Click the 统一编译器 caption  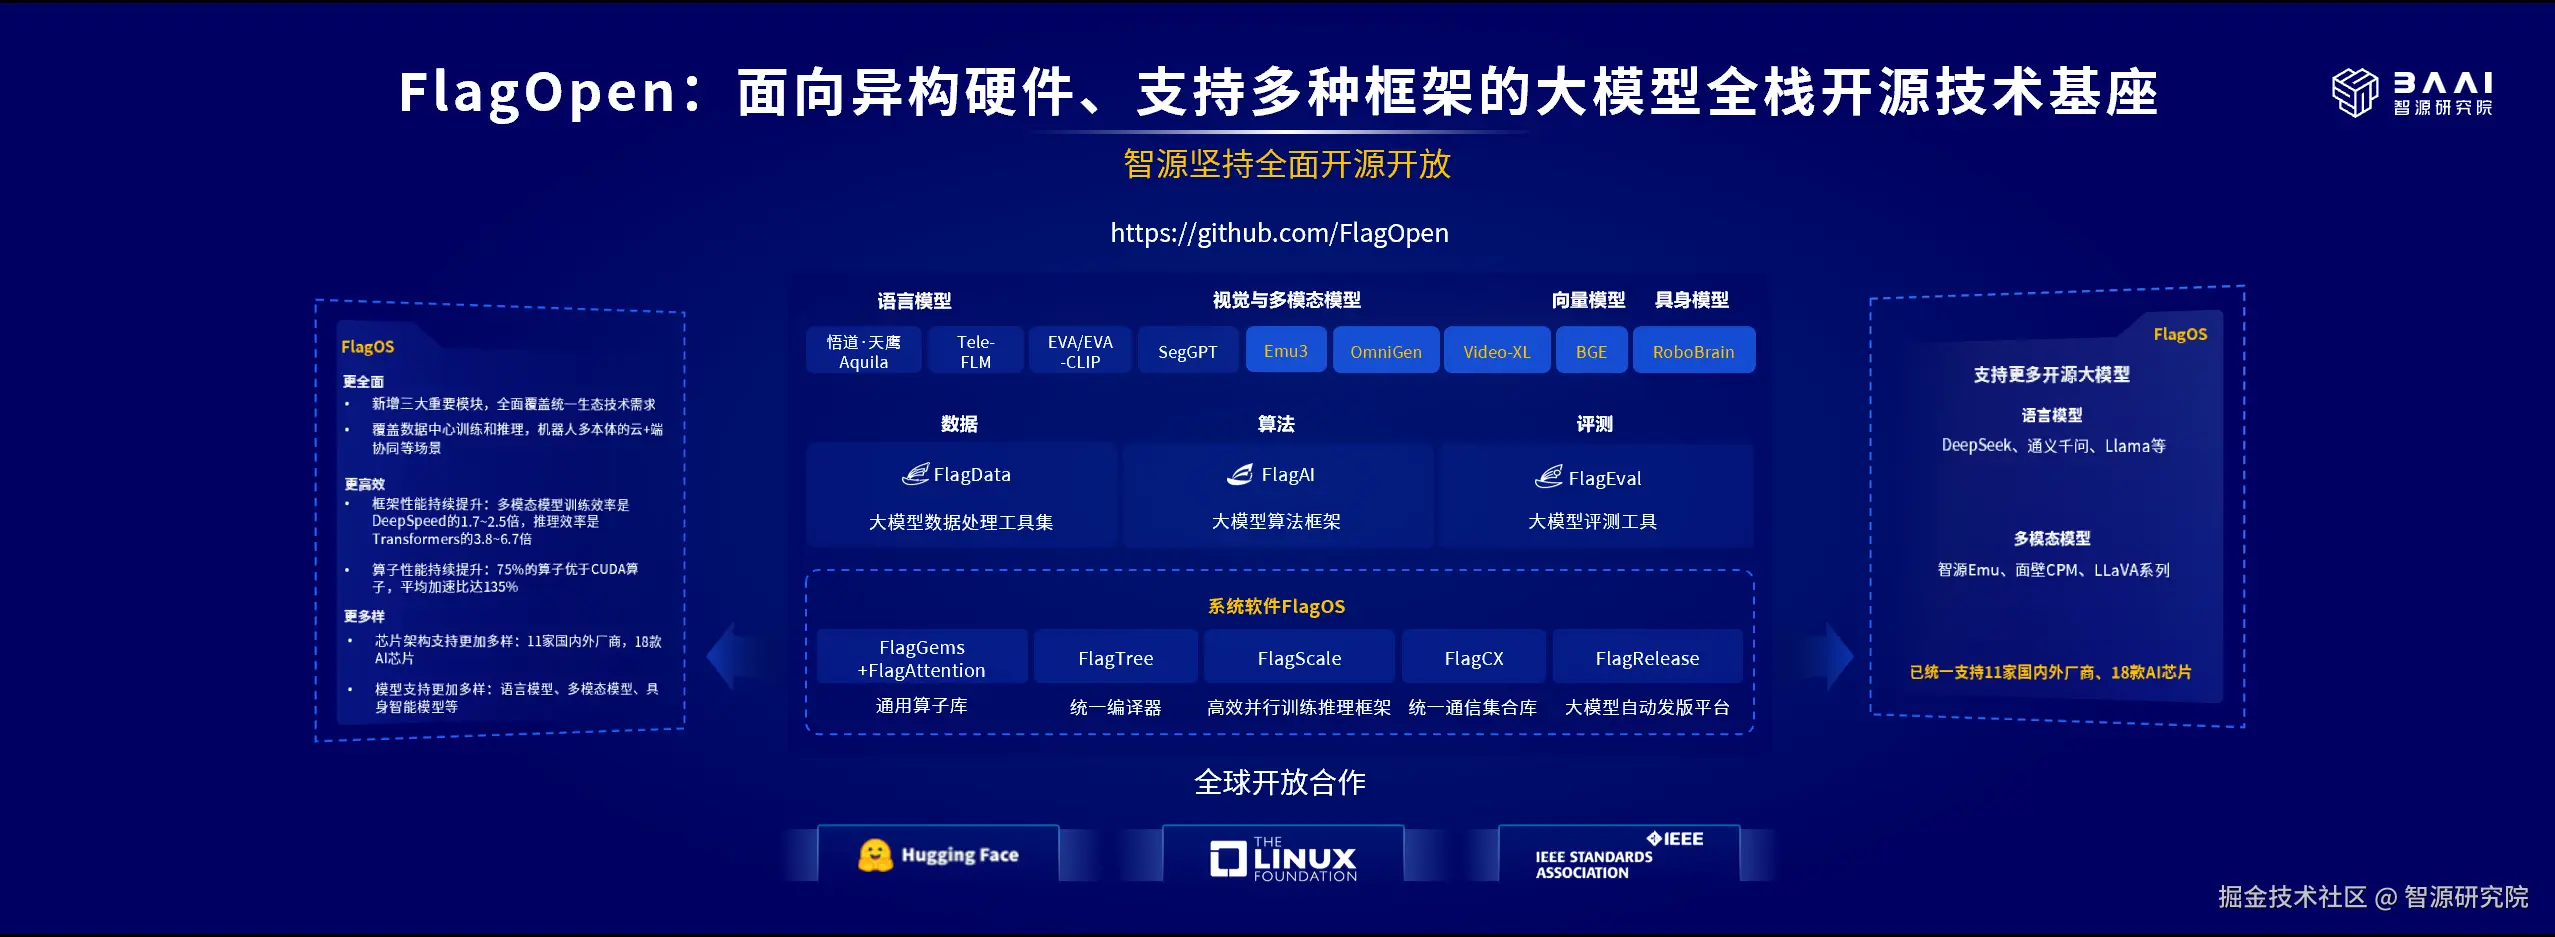point(1115,707)
